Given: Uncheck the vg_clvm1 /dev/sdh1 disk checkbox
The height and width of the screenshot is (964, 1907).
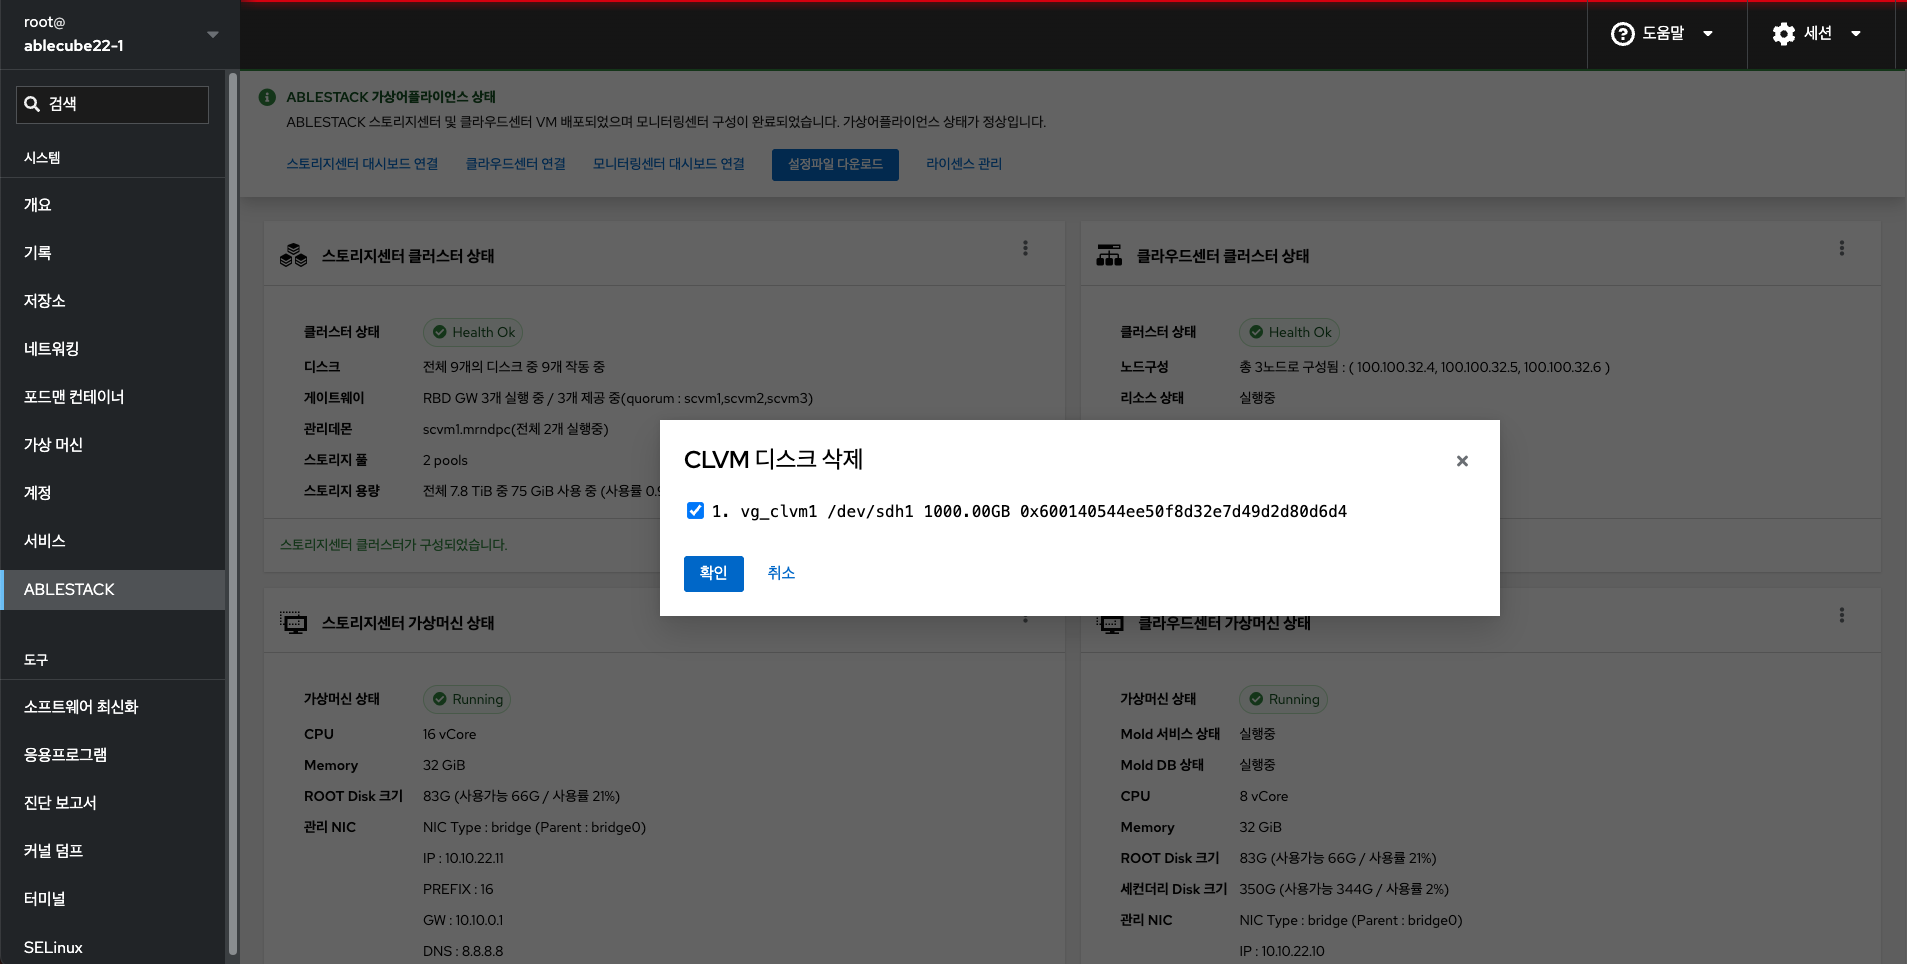Looking at the screenshot, I should 695,511.
